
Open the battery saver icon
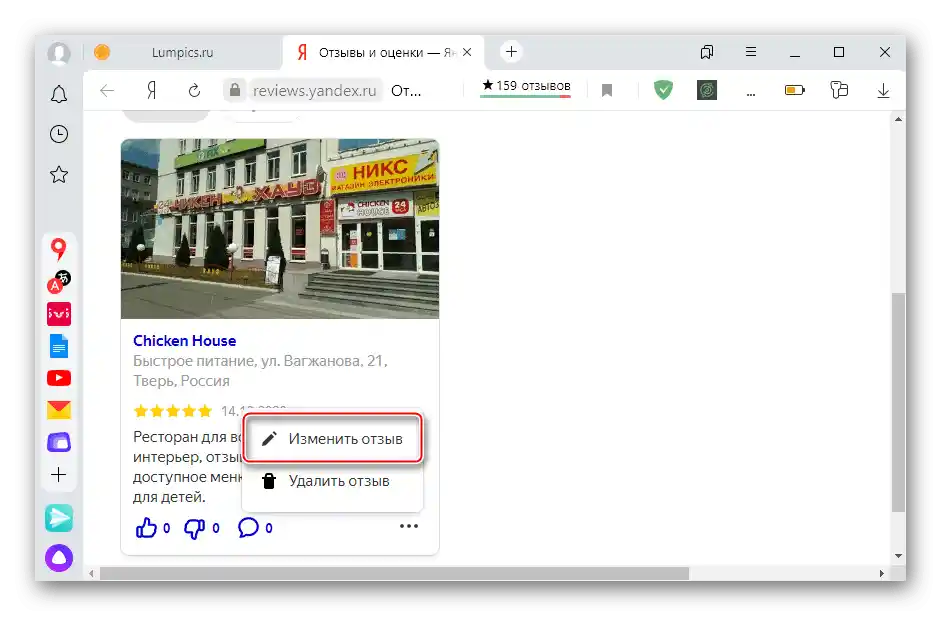pyautogui.click(x=795, y=91)
